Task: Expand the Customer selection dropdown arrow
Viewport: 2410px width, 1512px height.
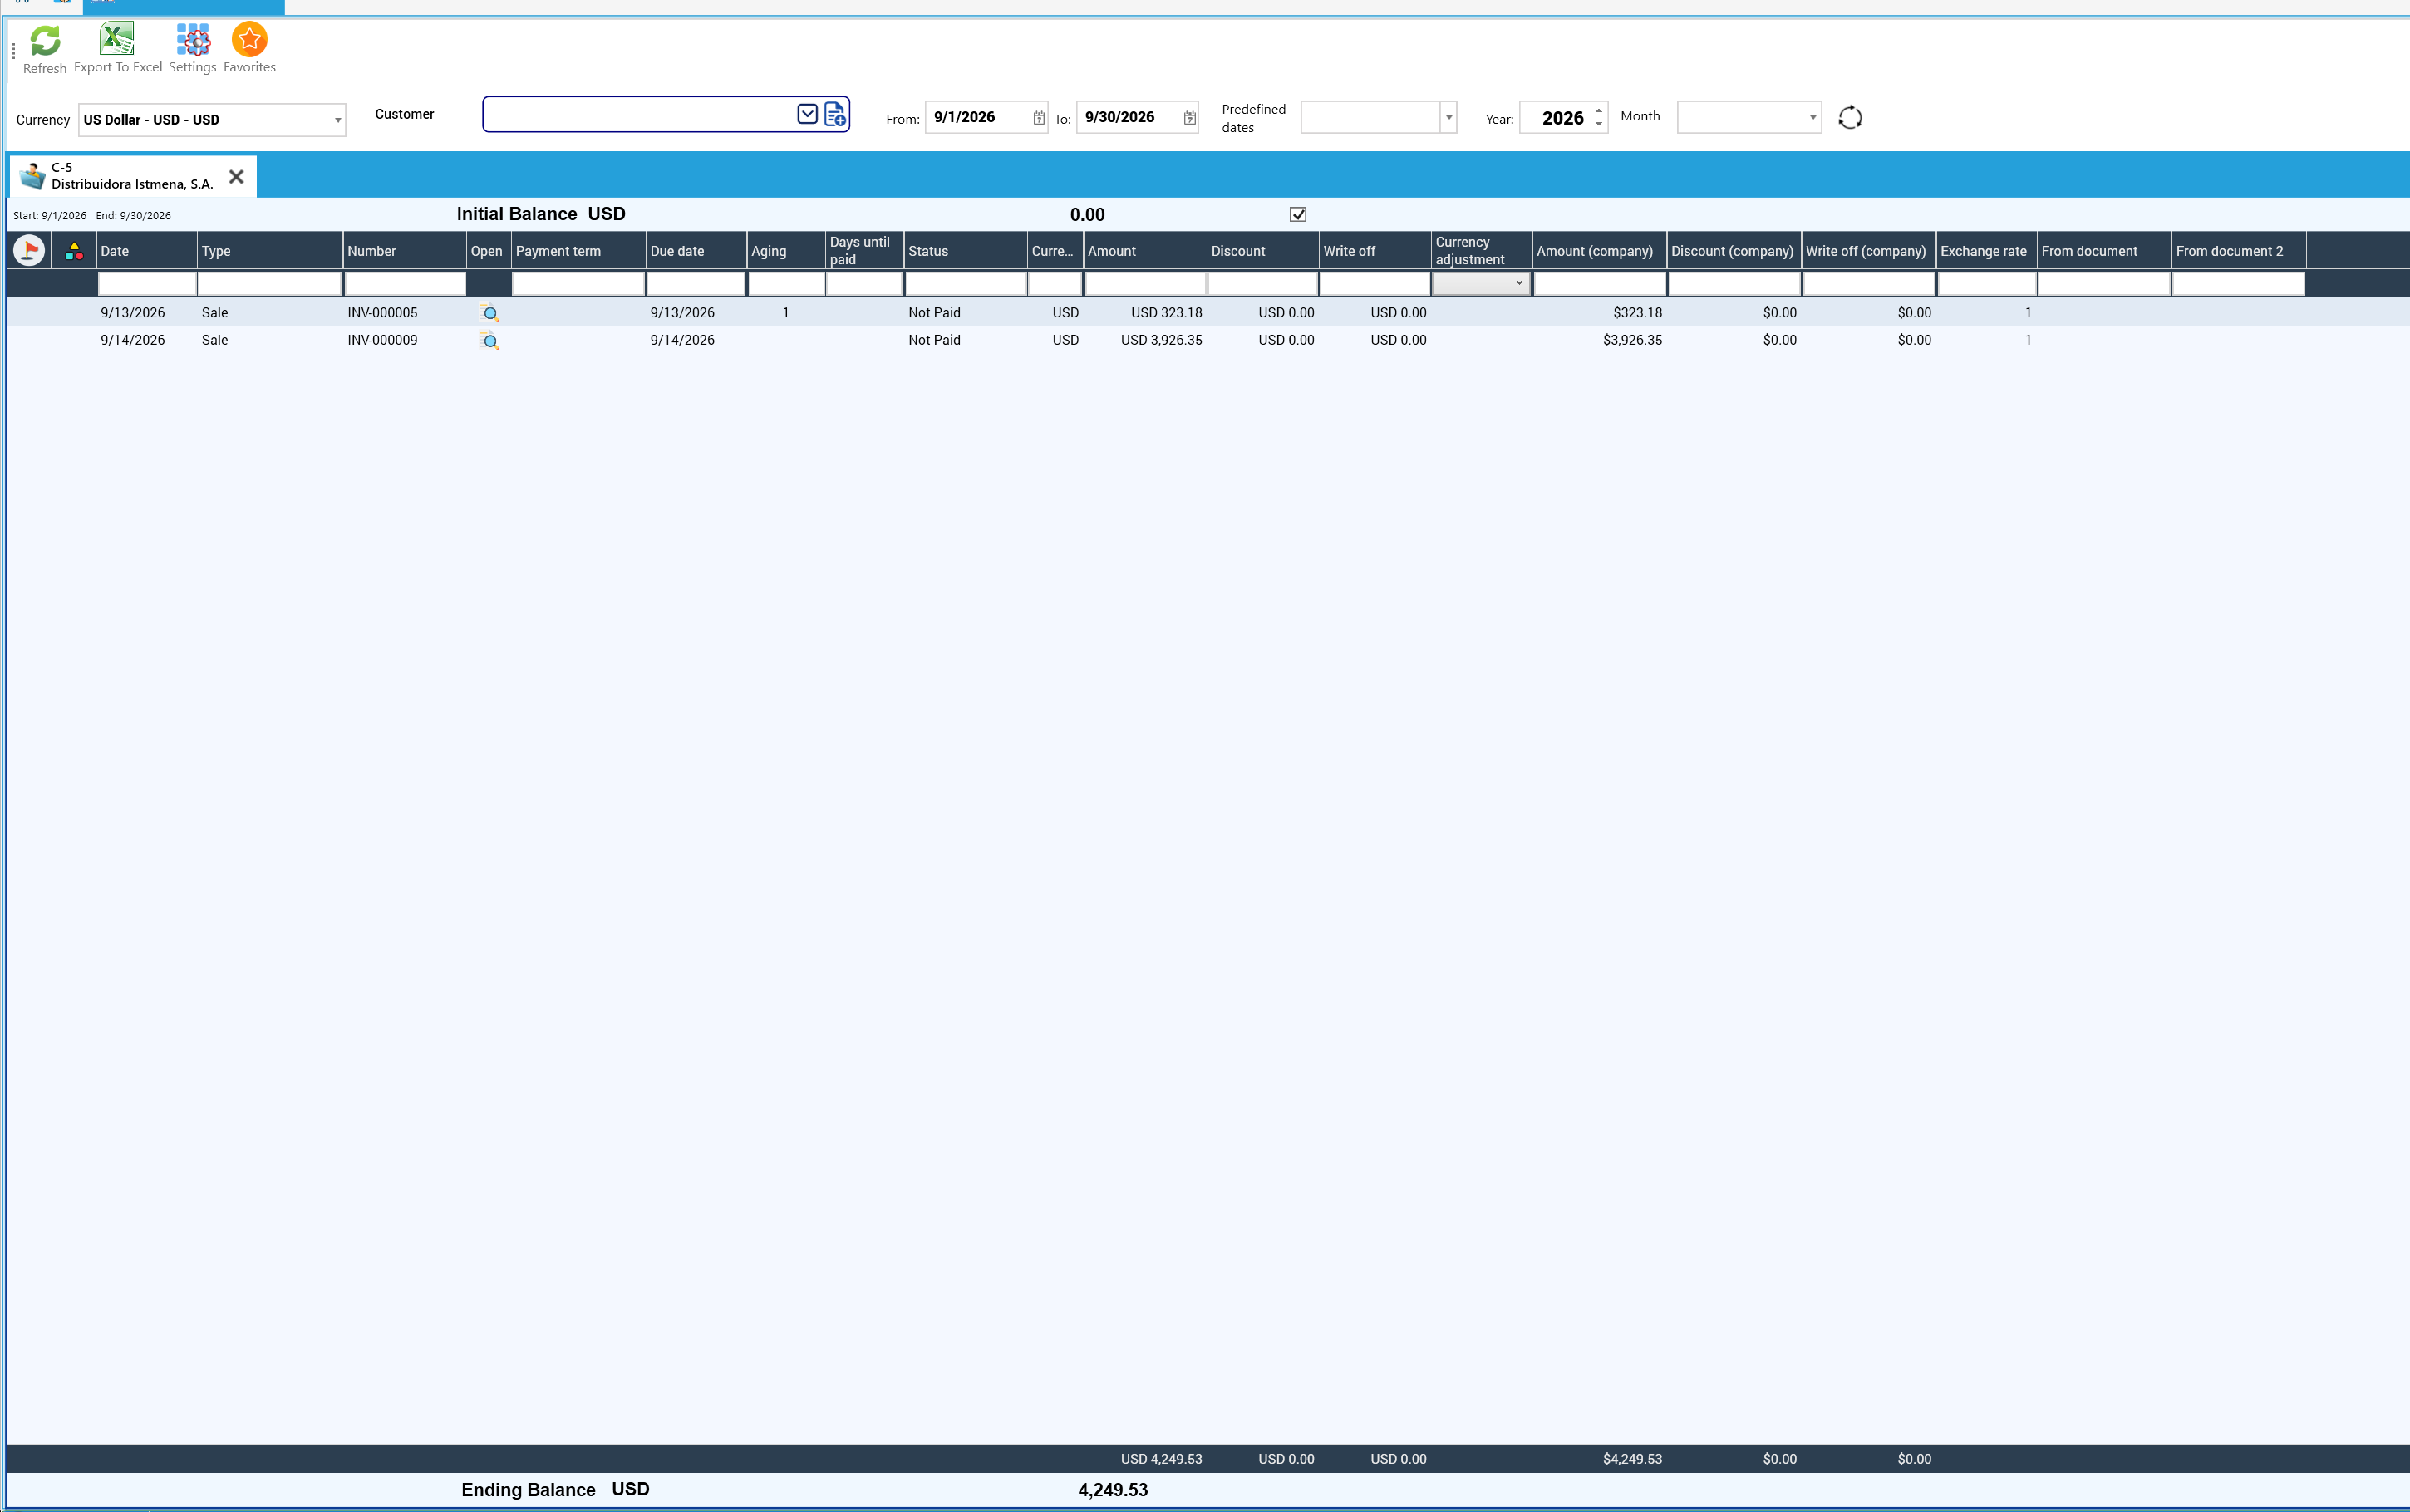Action: [x=807, y=114]
